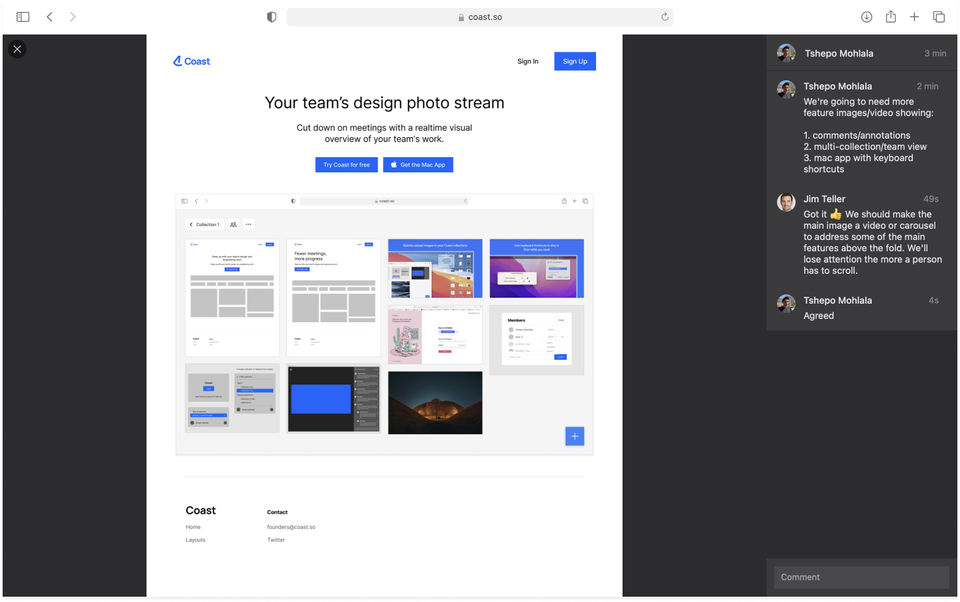Click the 49s timestamp on Jim Teller's comment
The image size is (960, 602).
coord(931,199)
